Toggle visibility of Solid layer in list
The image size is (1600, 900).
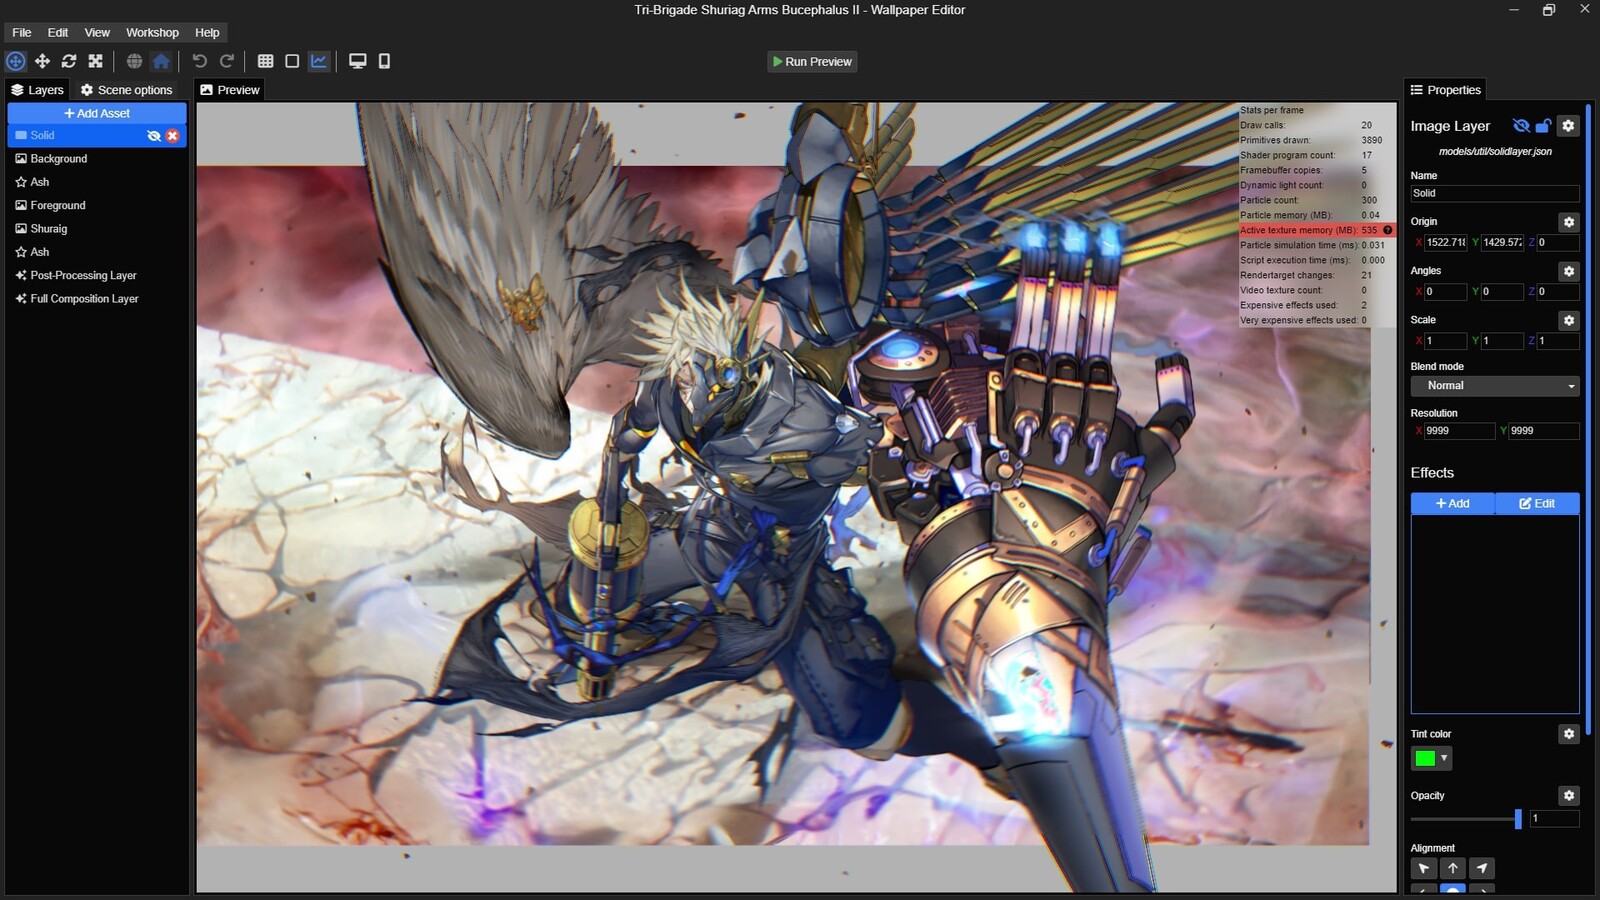154,136
